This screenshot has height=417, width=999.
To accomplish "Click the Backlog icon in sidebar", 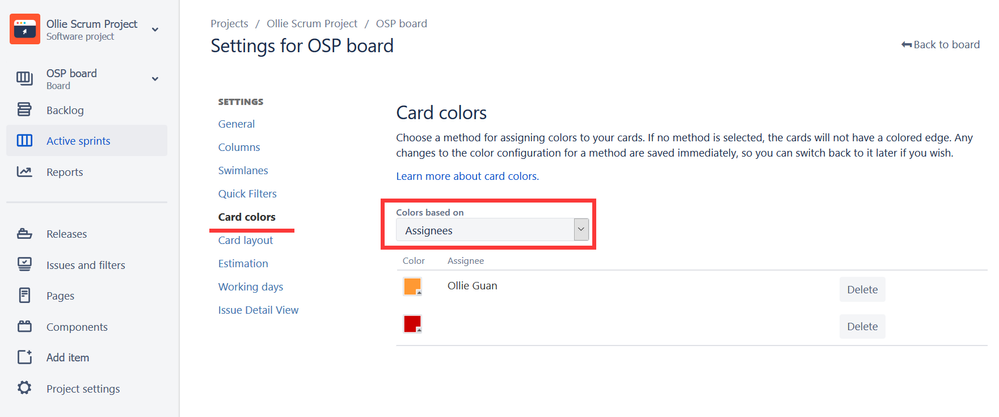I will pyautogui.click(x=25, y=110).
